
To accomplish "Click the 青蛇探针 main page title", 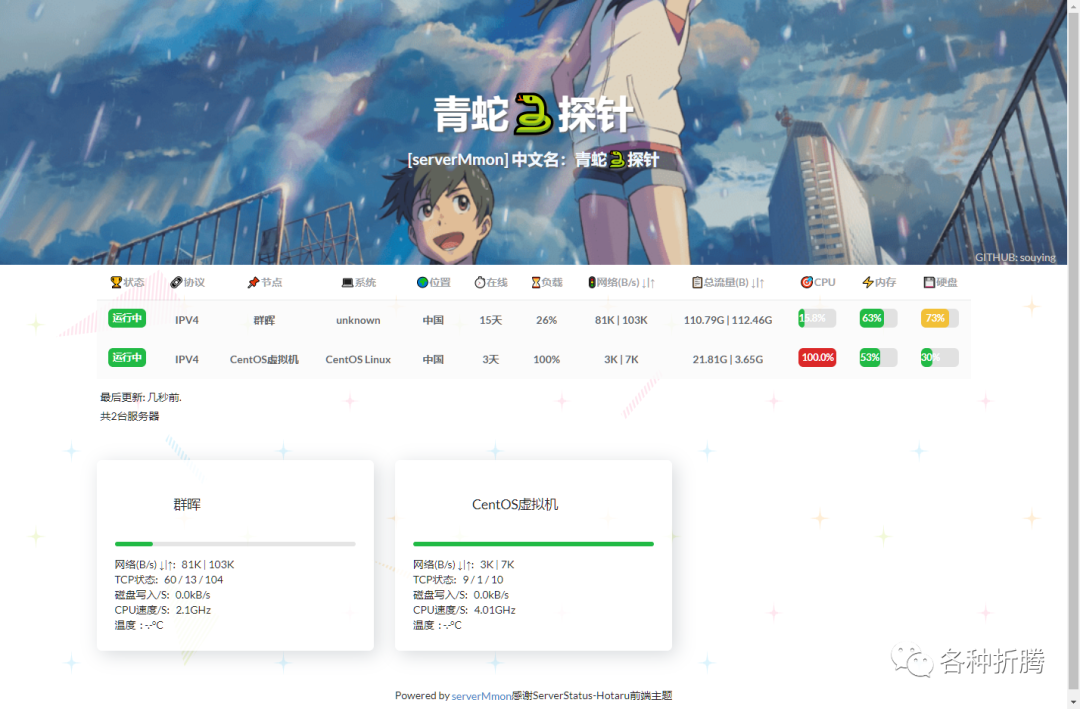I will point(533,114).
